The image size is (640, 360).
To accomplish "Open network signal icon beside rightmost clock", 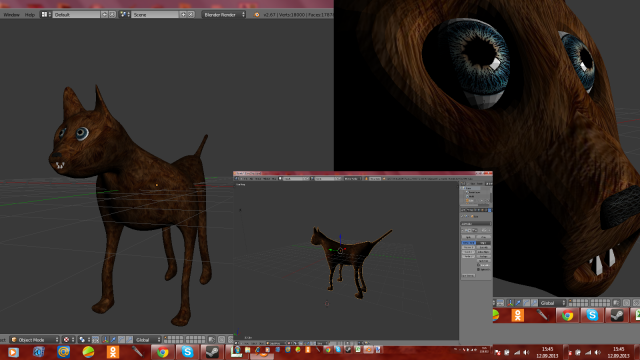I will click(588, 352).
